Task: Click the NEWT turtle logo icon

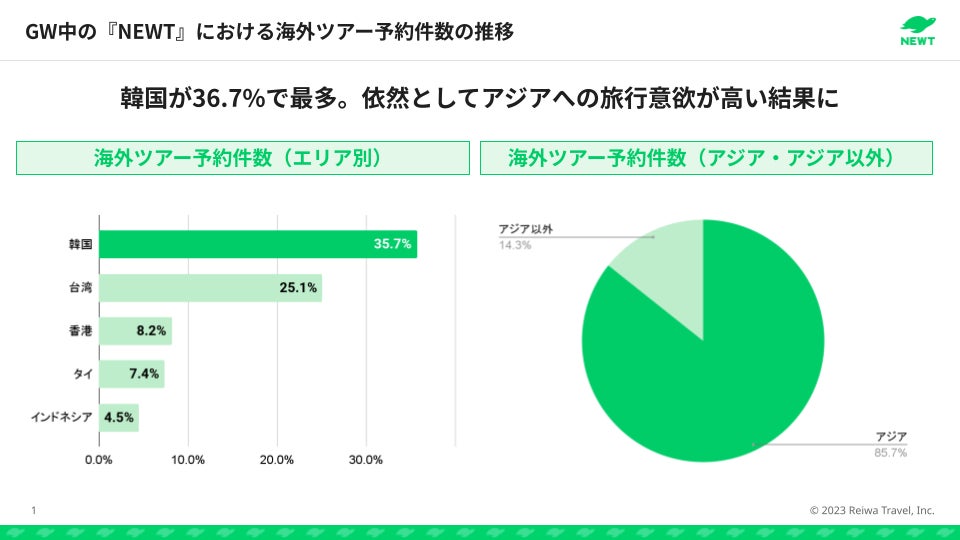Action: click(916, 24)
